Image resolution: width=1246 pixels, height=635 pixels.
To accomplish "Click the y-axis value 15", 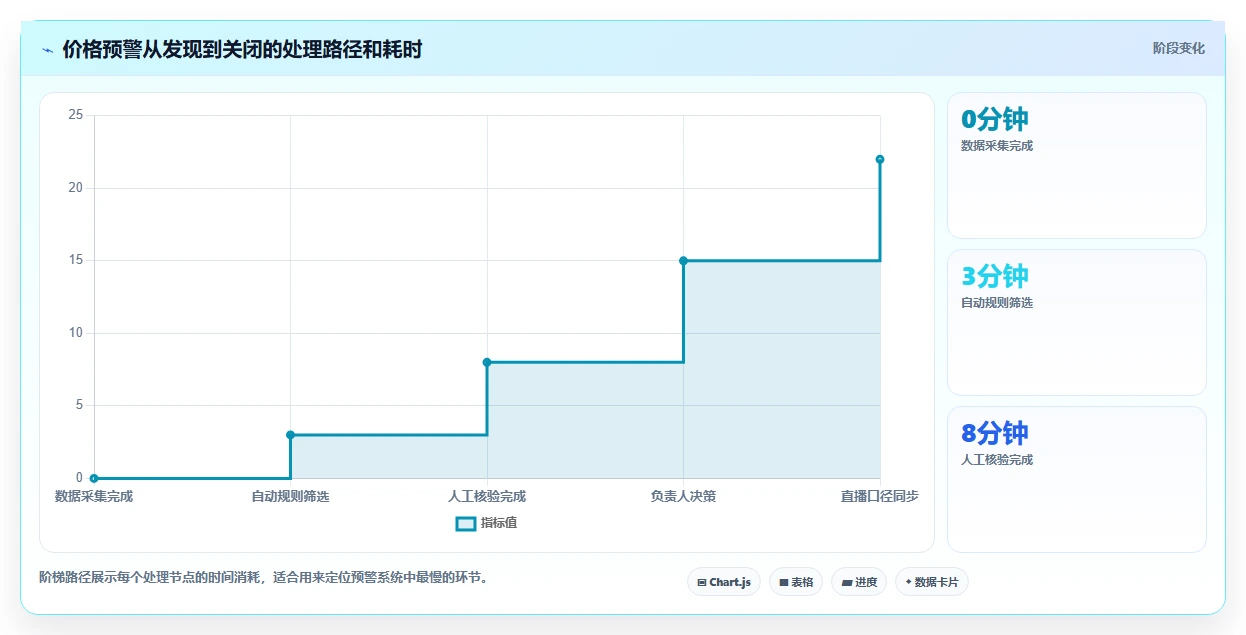I will [x=75, y=260].
